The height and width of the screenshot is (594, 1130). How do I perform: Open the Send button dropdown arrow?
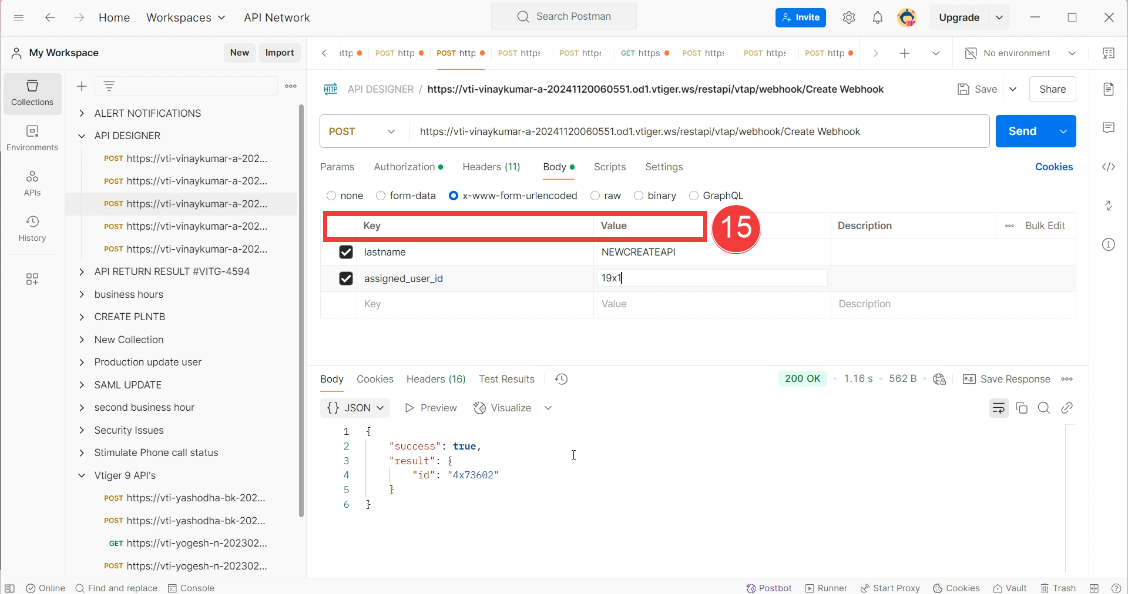[x=1063, y=131]
